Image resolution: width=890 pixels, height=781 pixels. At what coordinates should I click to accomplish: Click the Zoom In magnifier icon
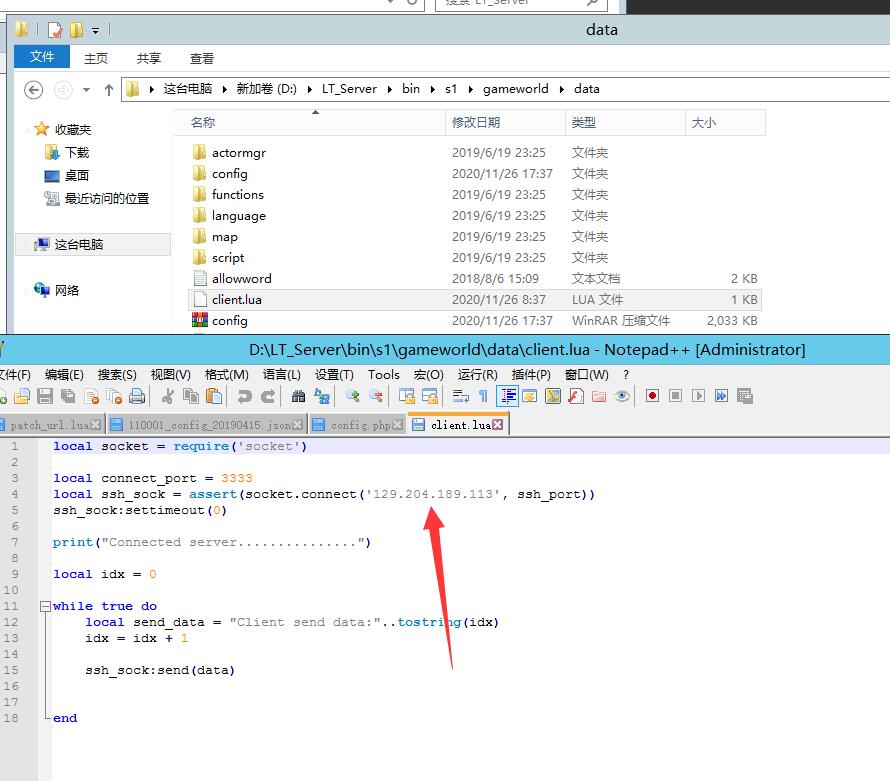point(350,396)
